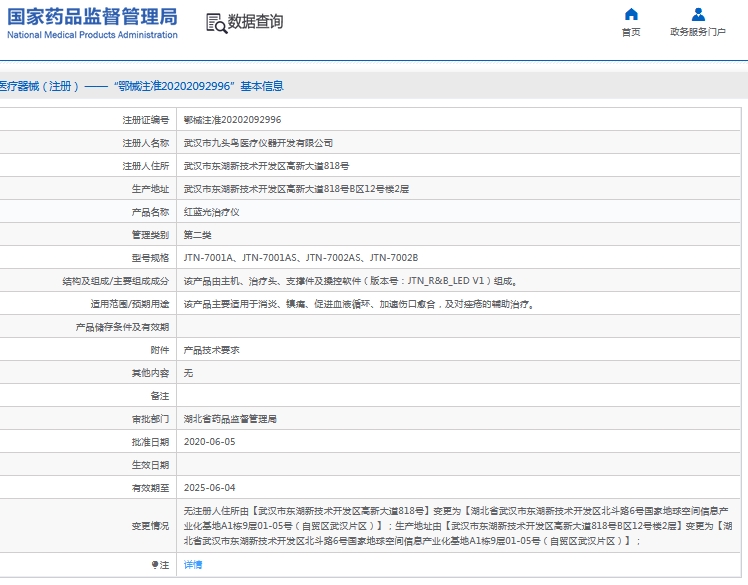This screenshot has height=585, width=748.
Task: Click the 适用范围/预期用途 label
Action: tap(130, 304)
